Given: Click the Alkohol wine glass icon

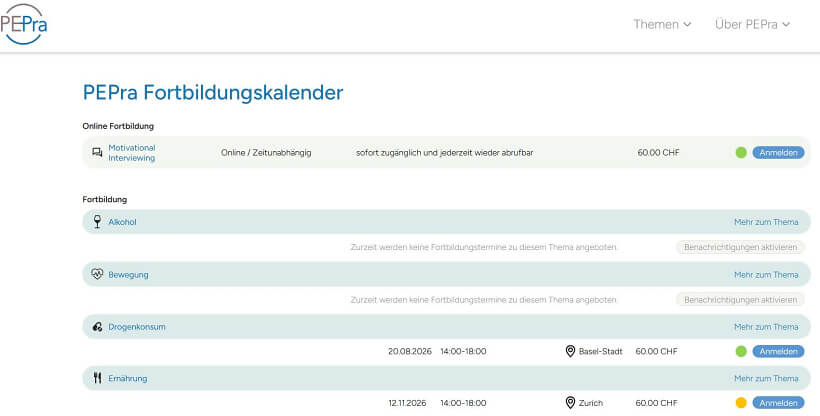Looking at the screenshot, I should pos(97,221).
